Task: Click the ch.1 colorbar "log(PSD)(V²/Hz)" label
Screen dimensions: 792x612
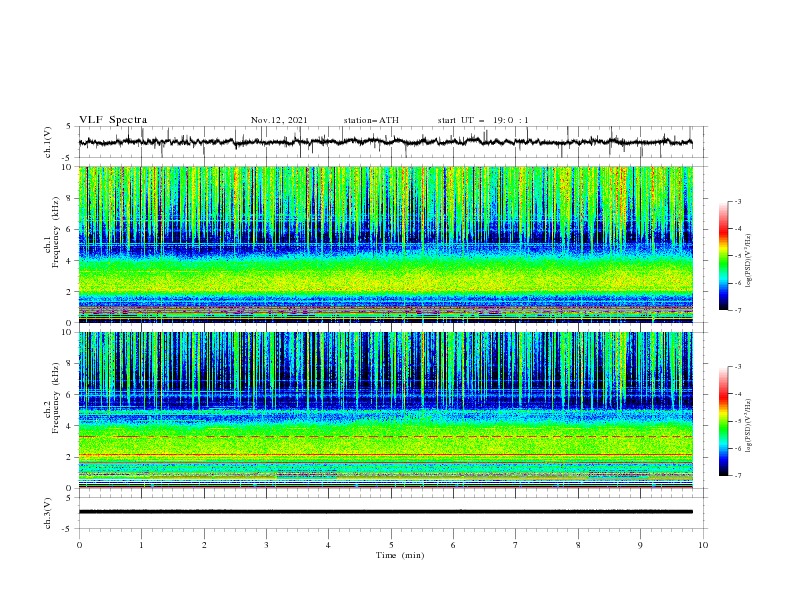Action: (749, 261)
